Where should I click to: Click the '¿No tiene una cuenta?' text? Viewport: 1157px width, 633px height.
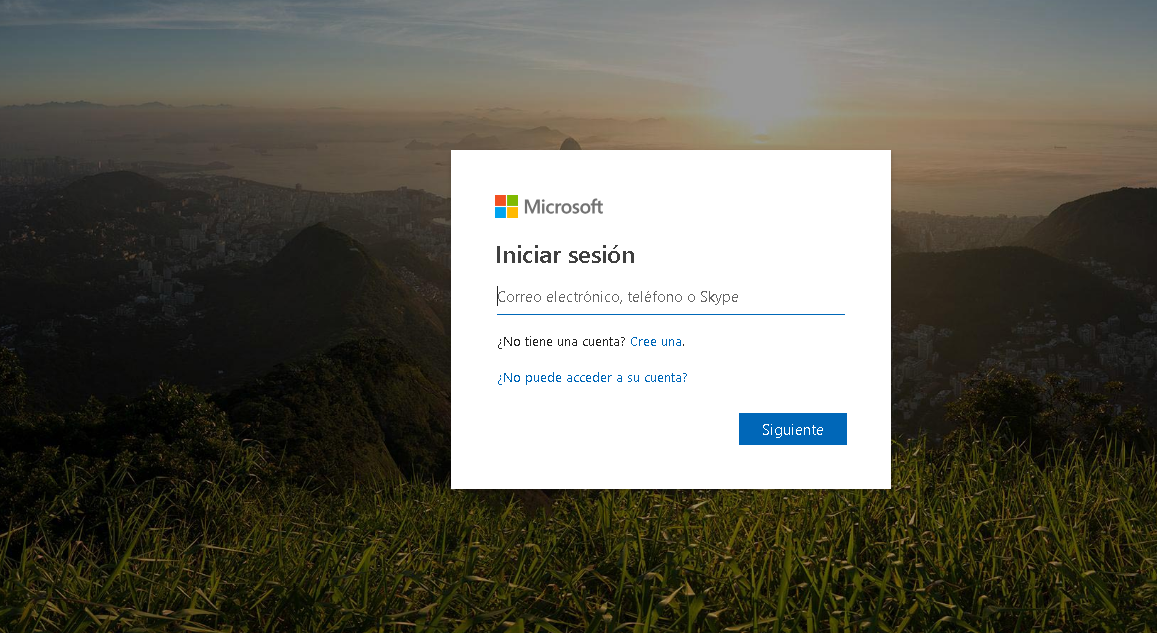tap(562, 342)
